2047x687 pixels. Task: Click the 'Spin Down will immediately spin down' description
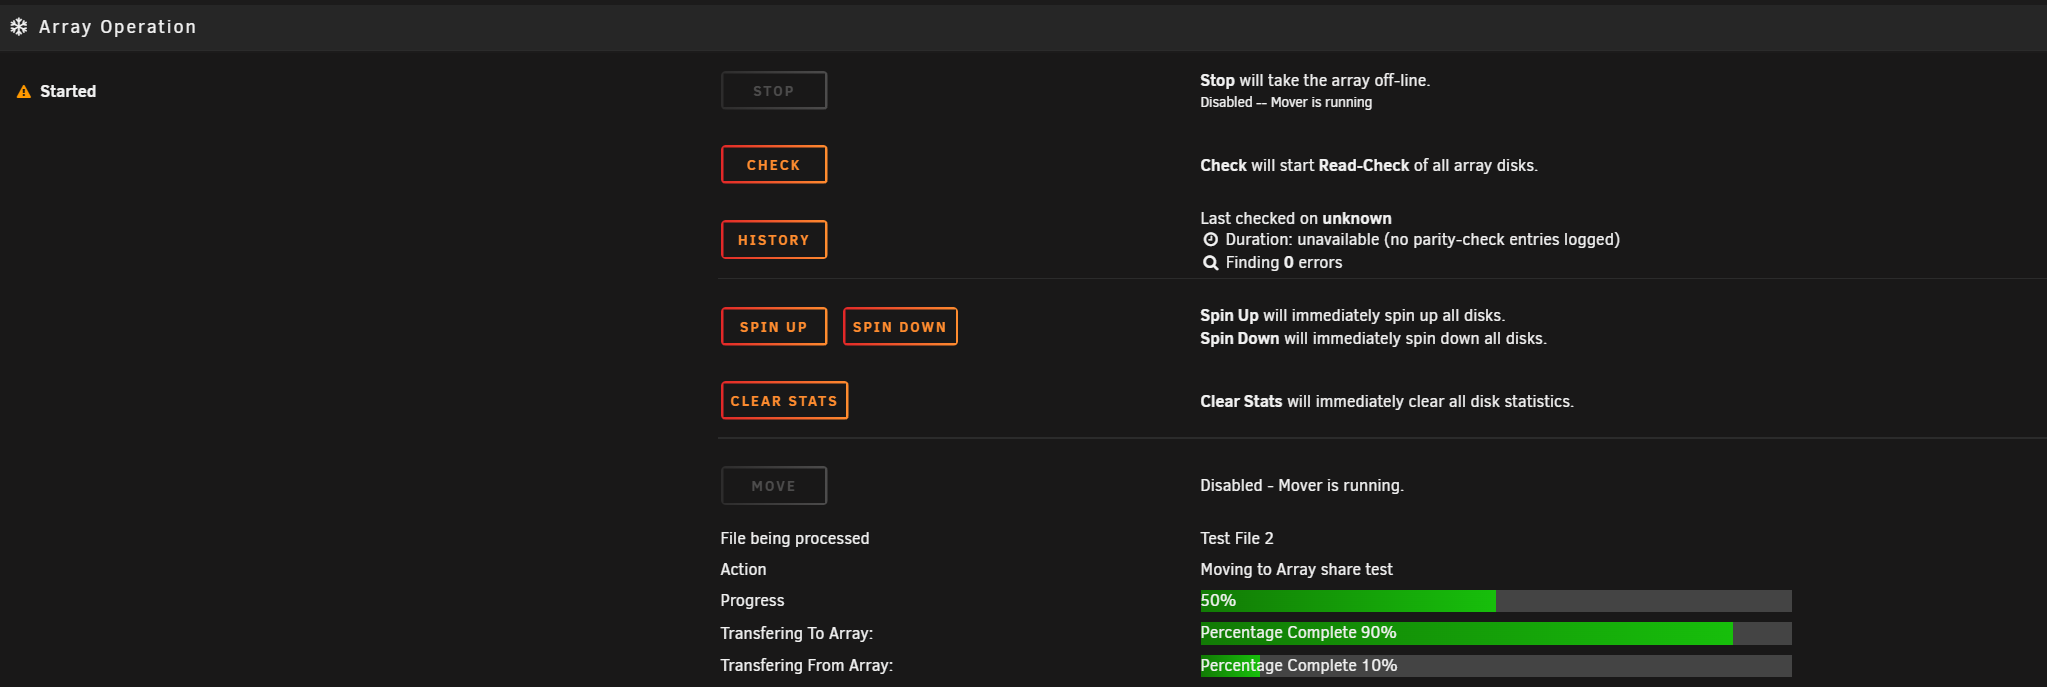1373,338
